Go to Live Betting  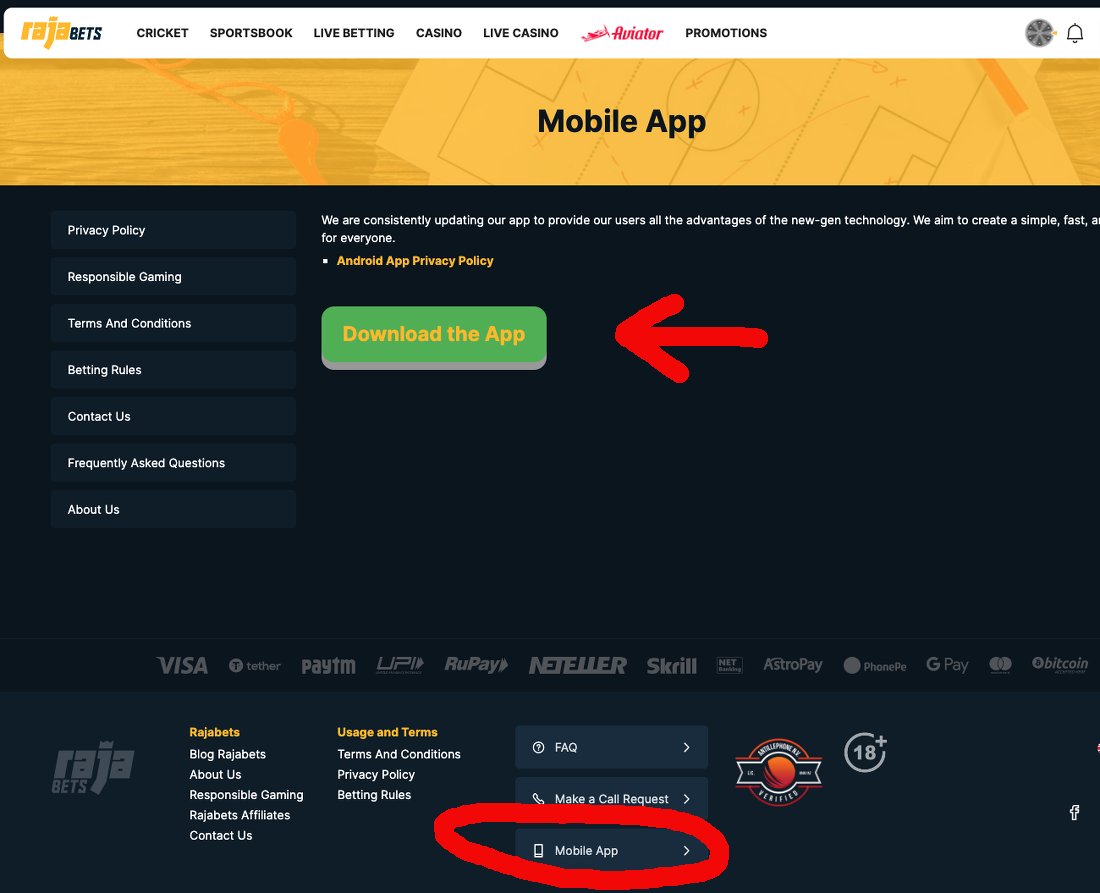354,33
